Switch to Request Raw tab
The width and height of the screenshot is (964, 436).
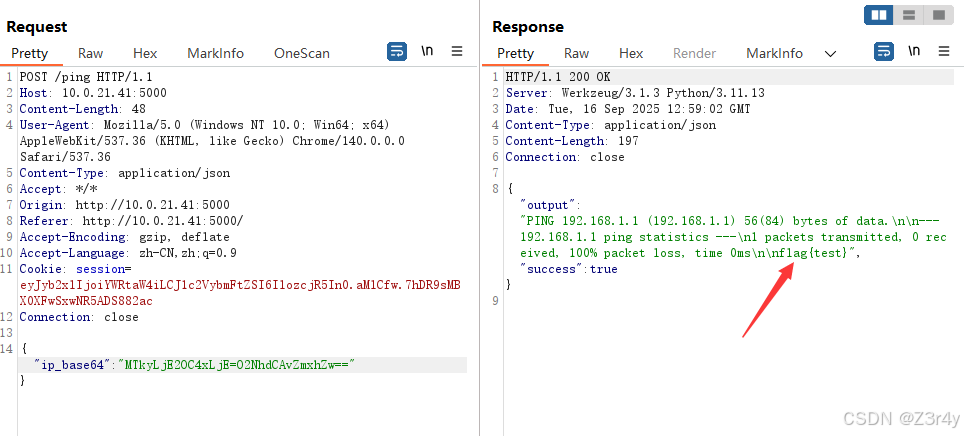click(90, 54)
